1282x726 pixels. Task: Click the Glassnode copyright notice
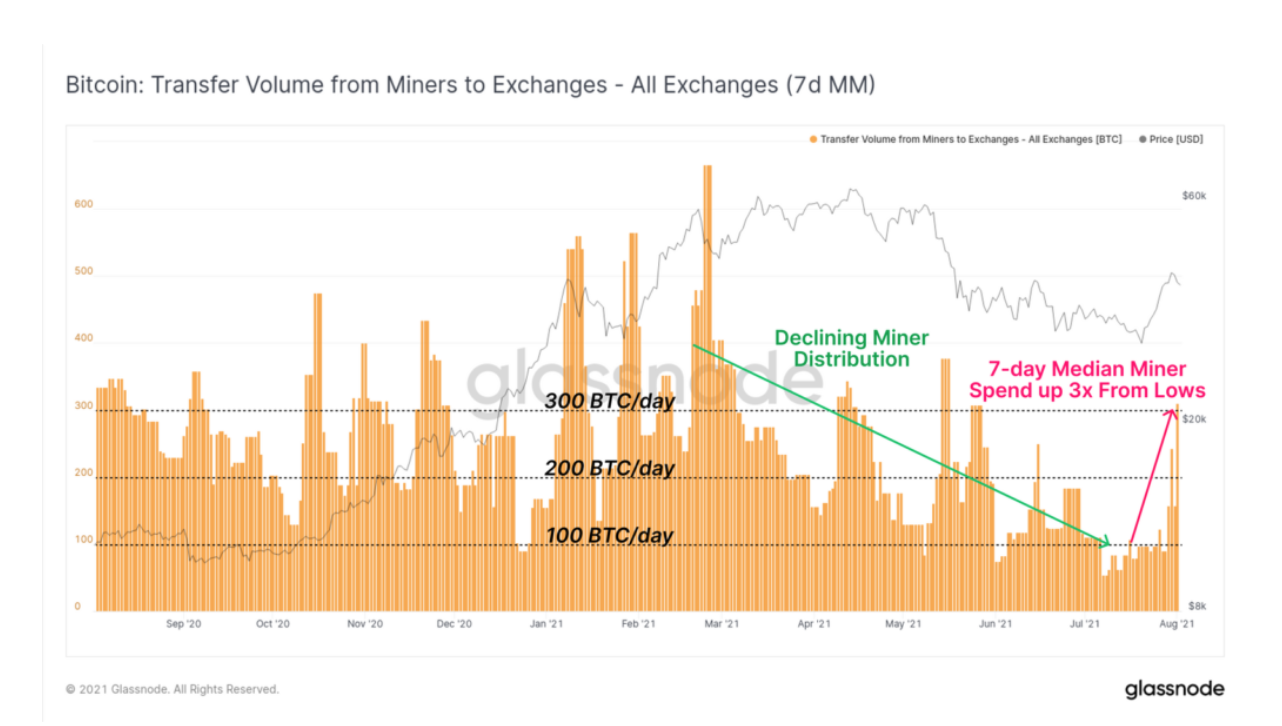tap(172, 689)
